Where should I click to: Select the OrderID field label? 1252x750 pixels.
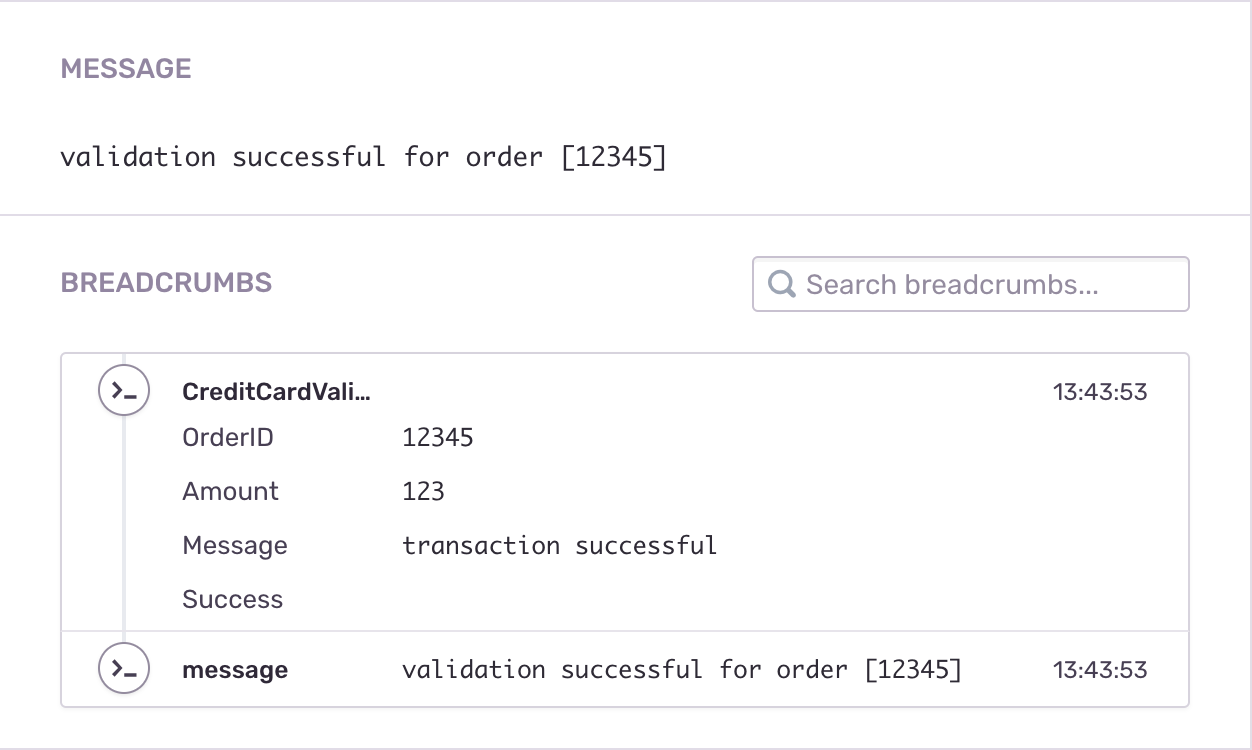pyautogui.click(x=227, y=438)
